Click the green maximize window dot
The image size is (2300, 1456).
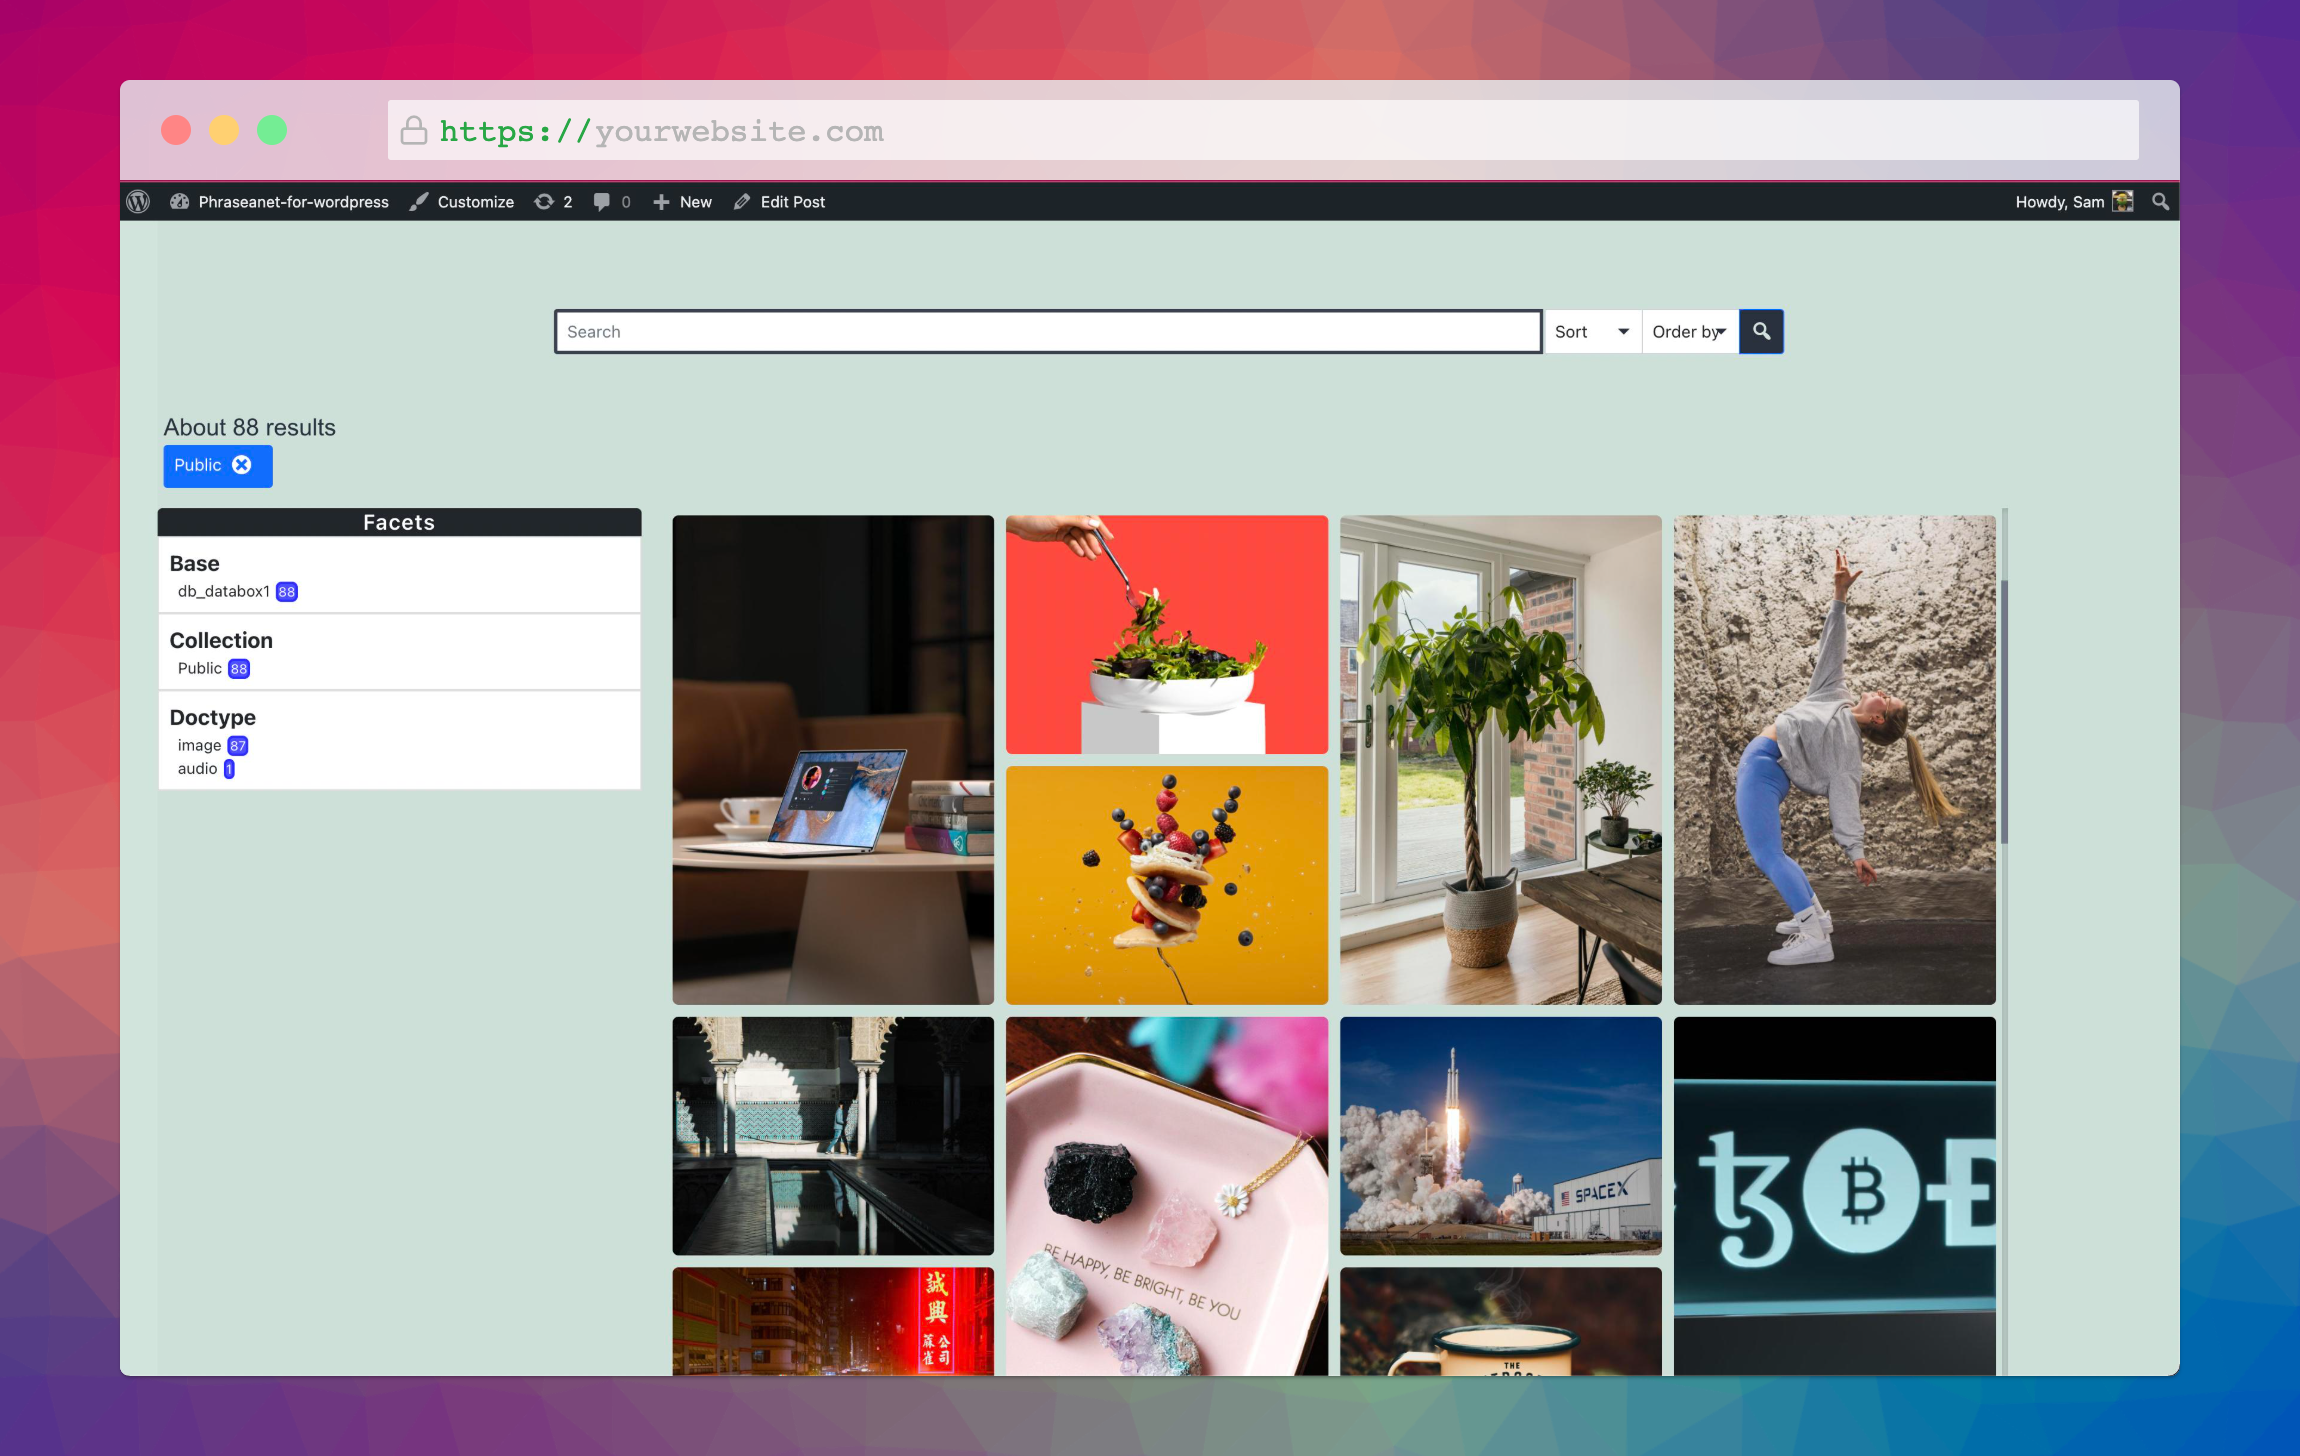tap(272, 130)
